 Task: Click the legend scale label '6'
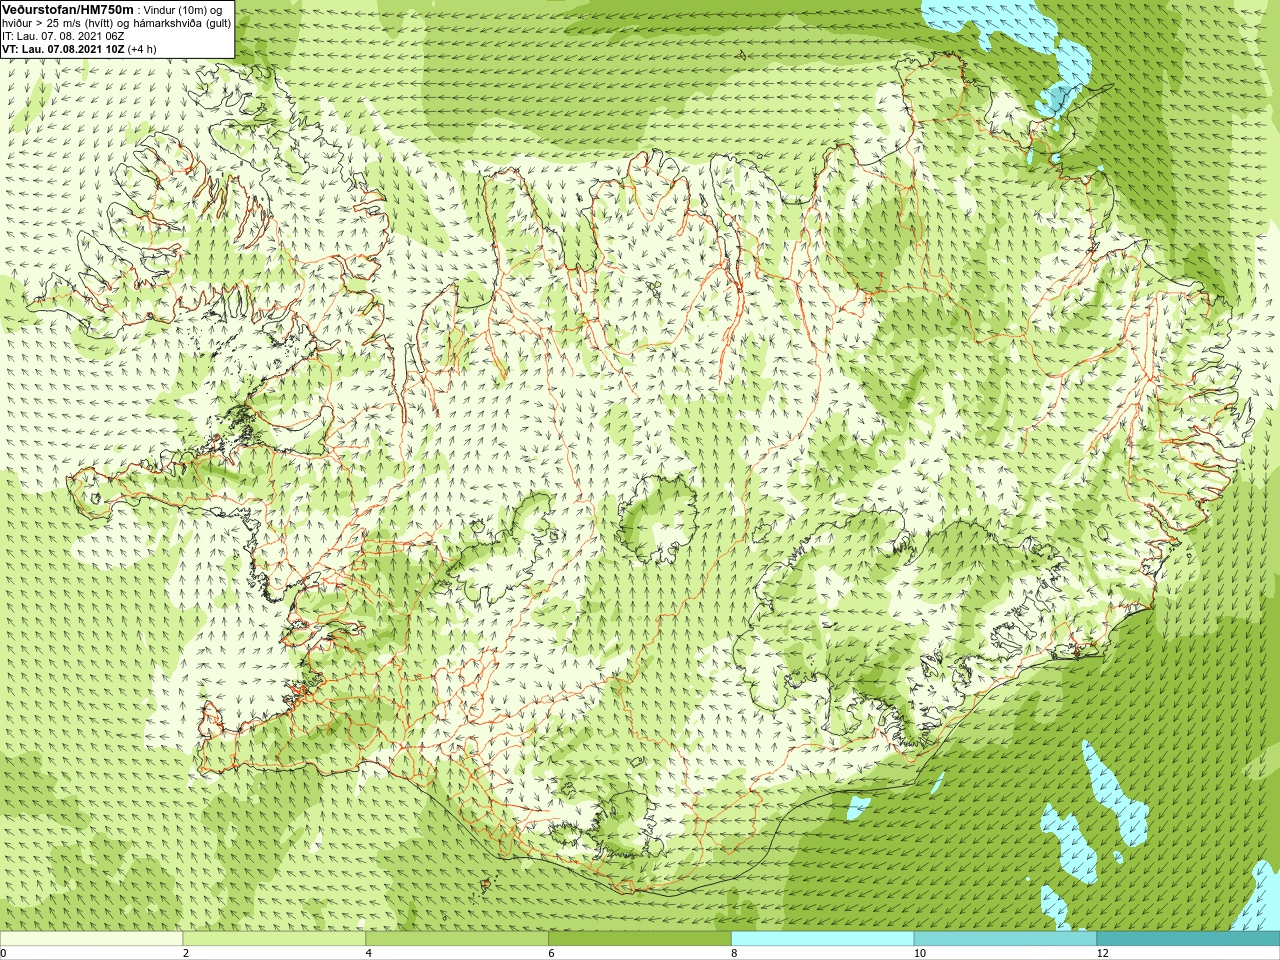[x=552, y=953]
